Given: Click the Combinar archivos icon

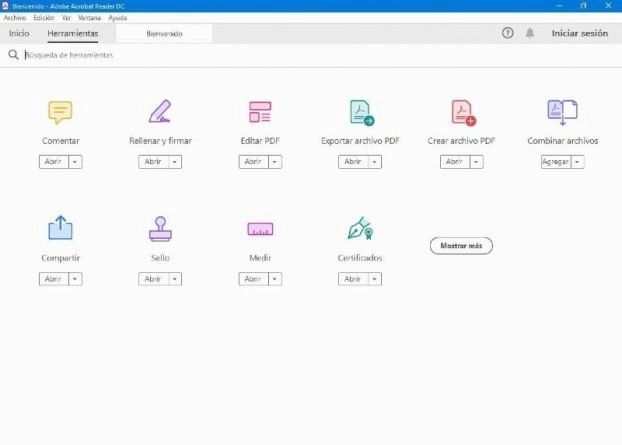Looking at the screenshot, I should pyautogui.click(x=562, y=112).
